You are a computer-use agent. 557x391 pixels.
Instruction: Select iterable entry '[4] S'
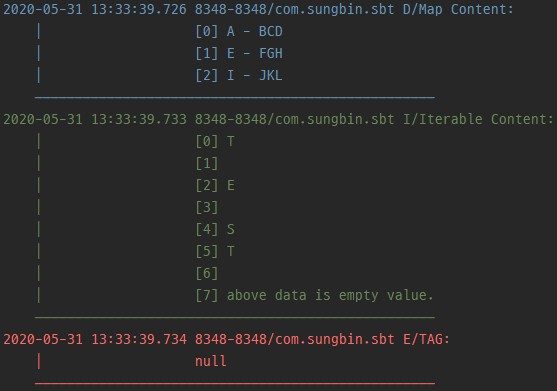[x=215, y=230]
